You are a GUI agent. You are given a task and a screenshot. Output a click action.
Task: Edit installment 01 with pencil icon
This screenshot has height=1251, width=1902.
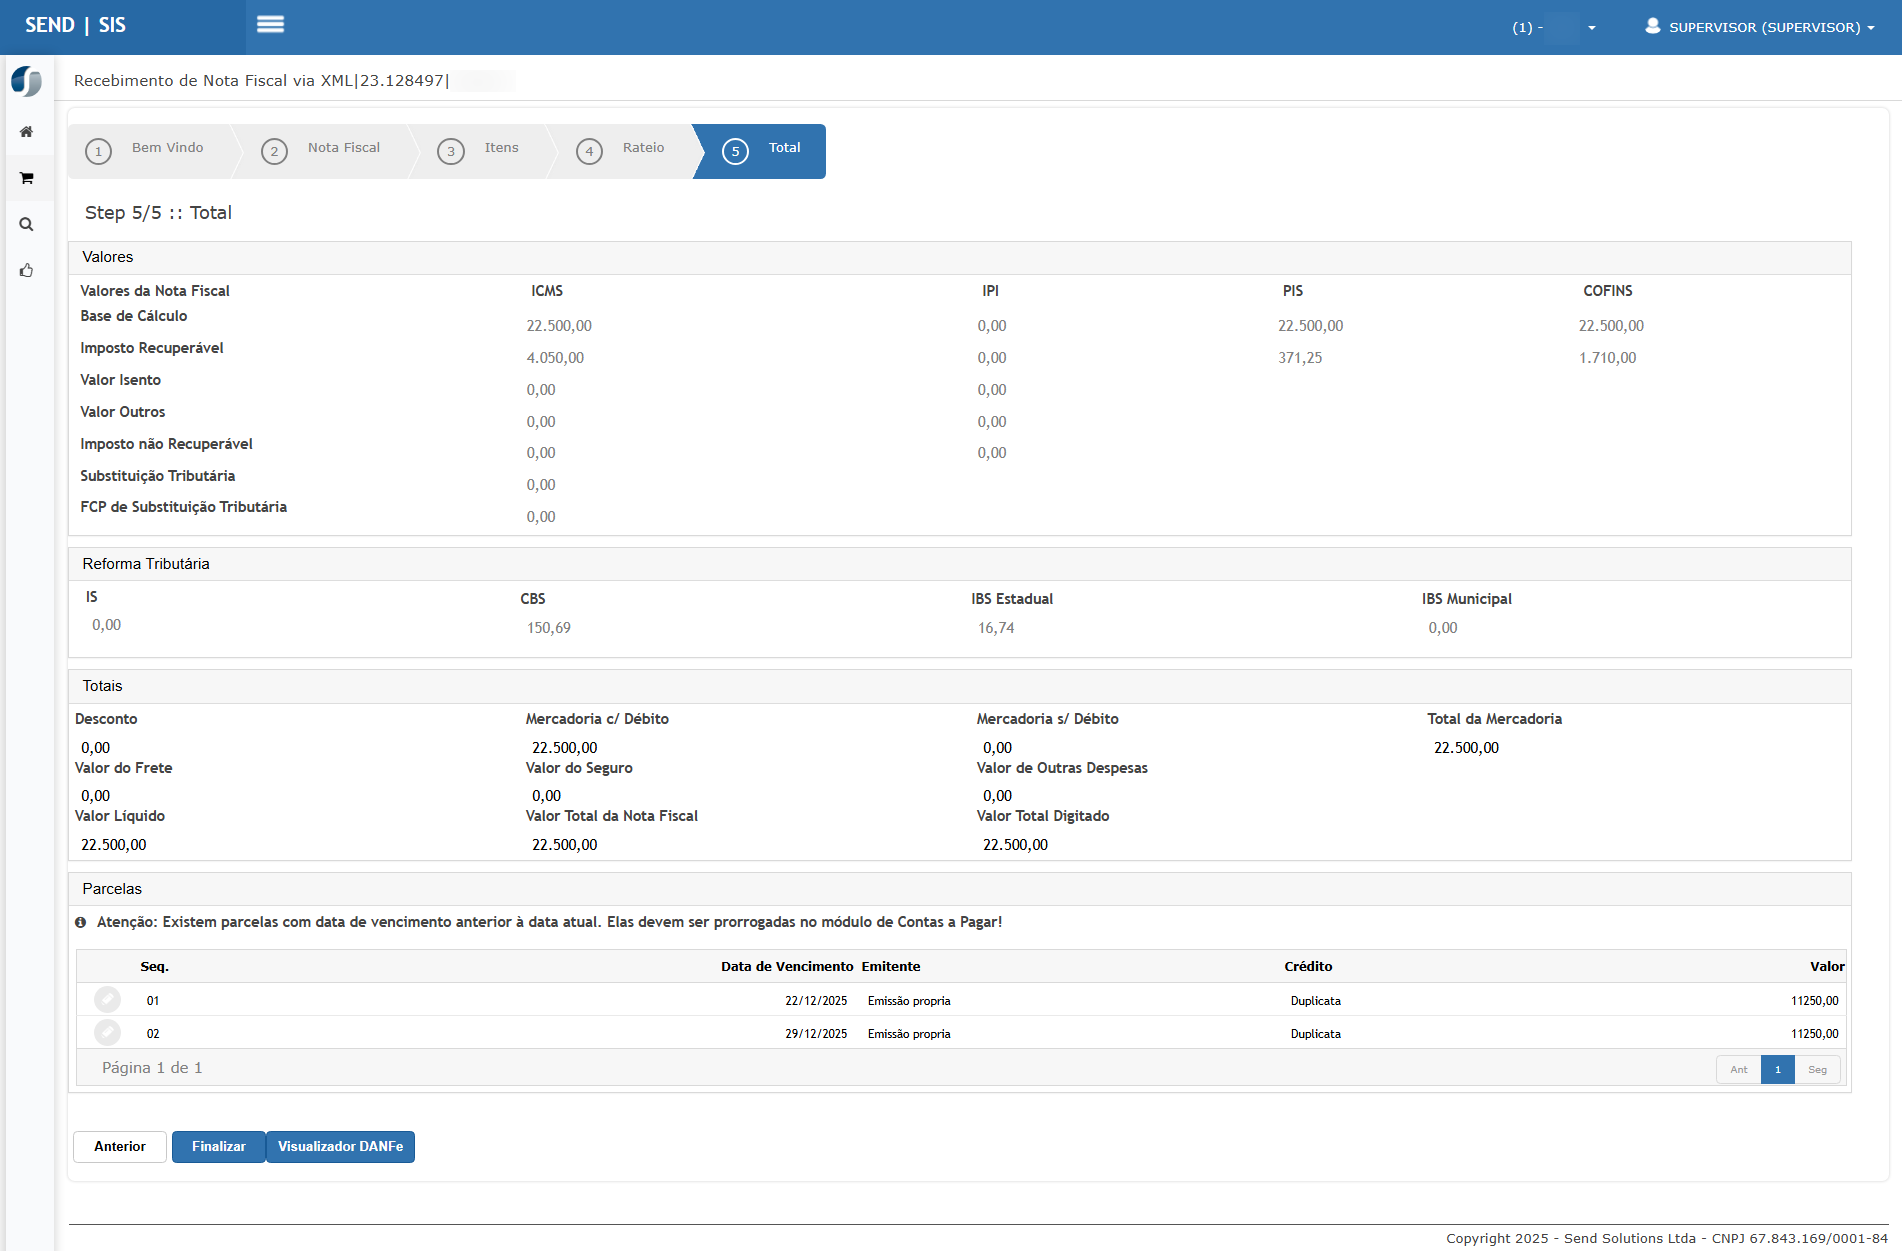tap(107, 1000)
